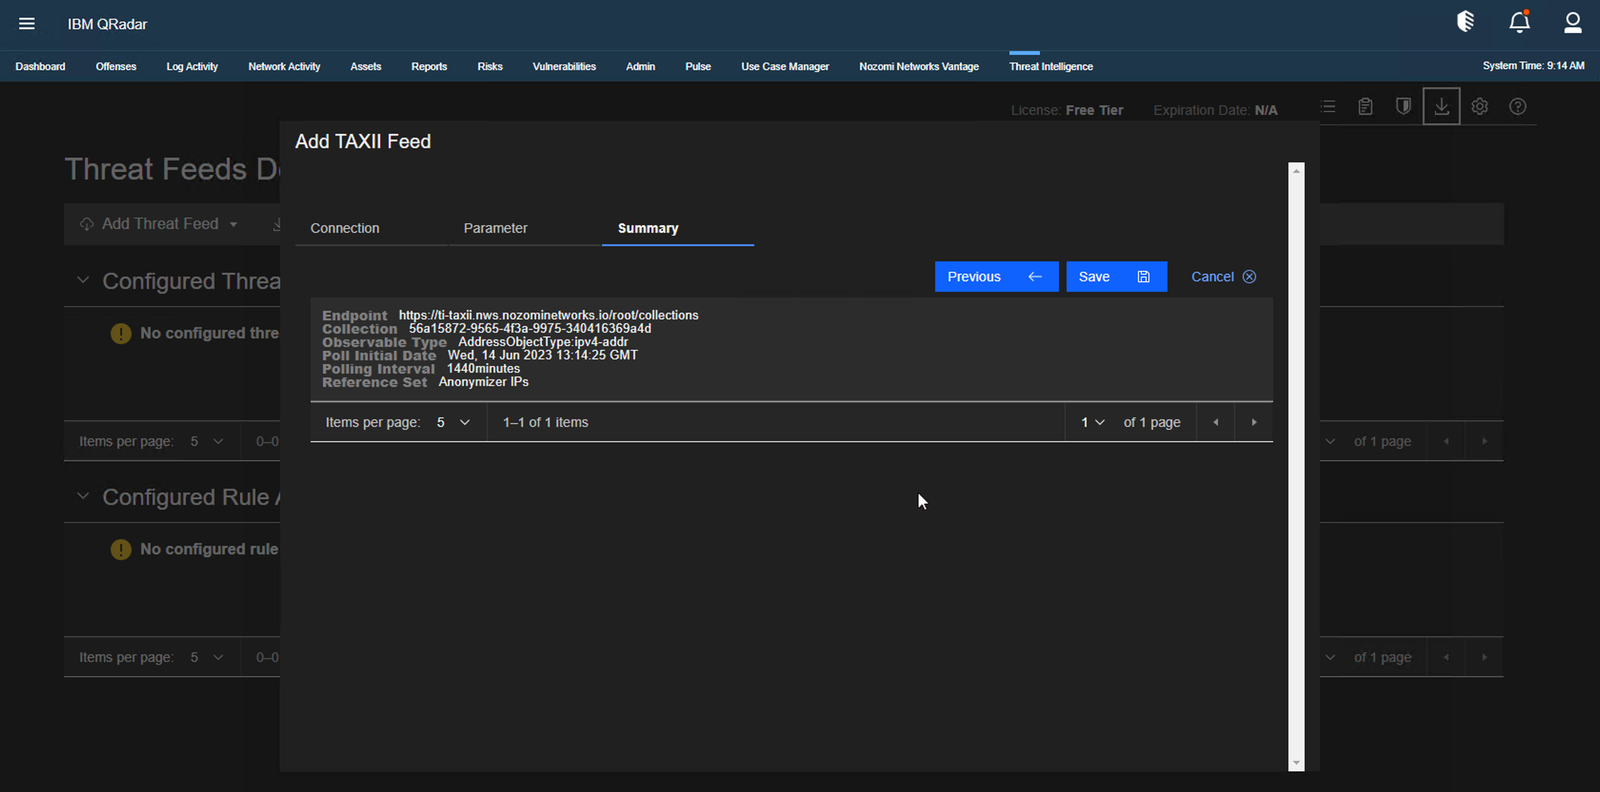This screenshot has width=1600, height=792.
Task: Open the Risks tab
Action: [490, 66]
